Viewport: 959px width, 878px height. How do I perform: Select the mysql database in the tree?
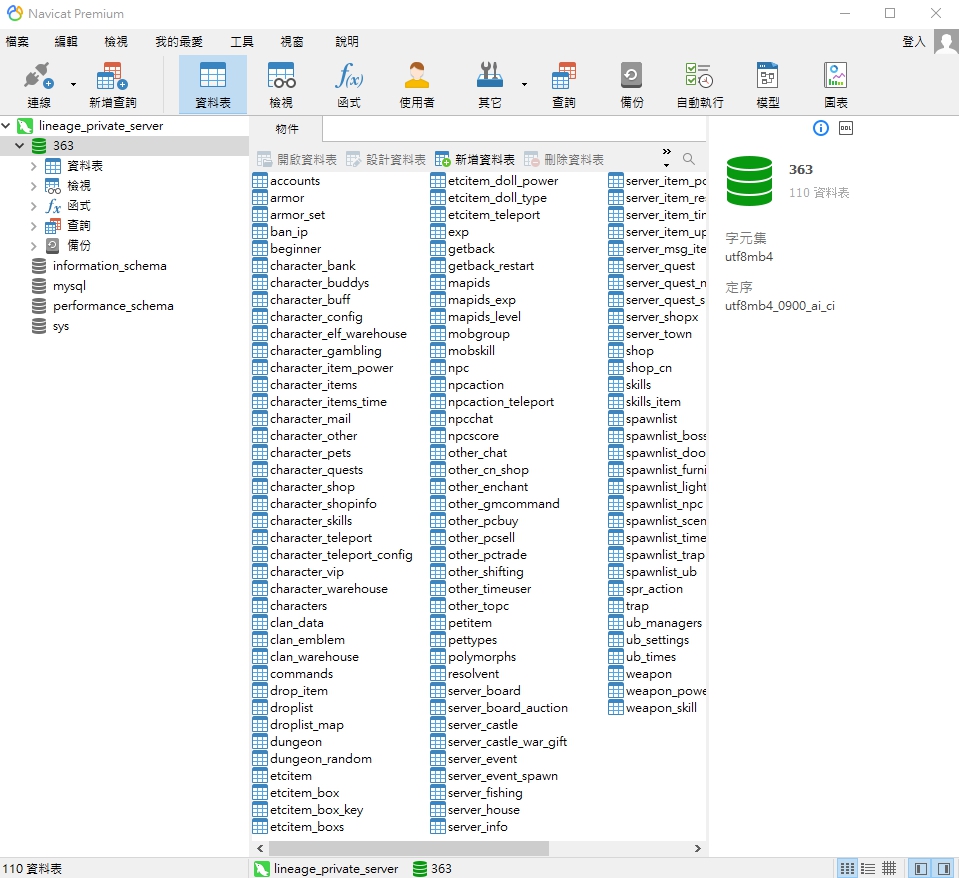69,286
